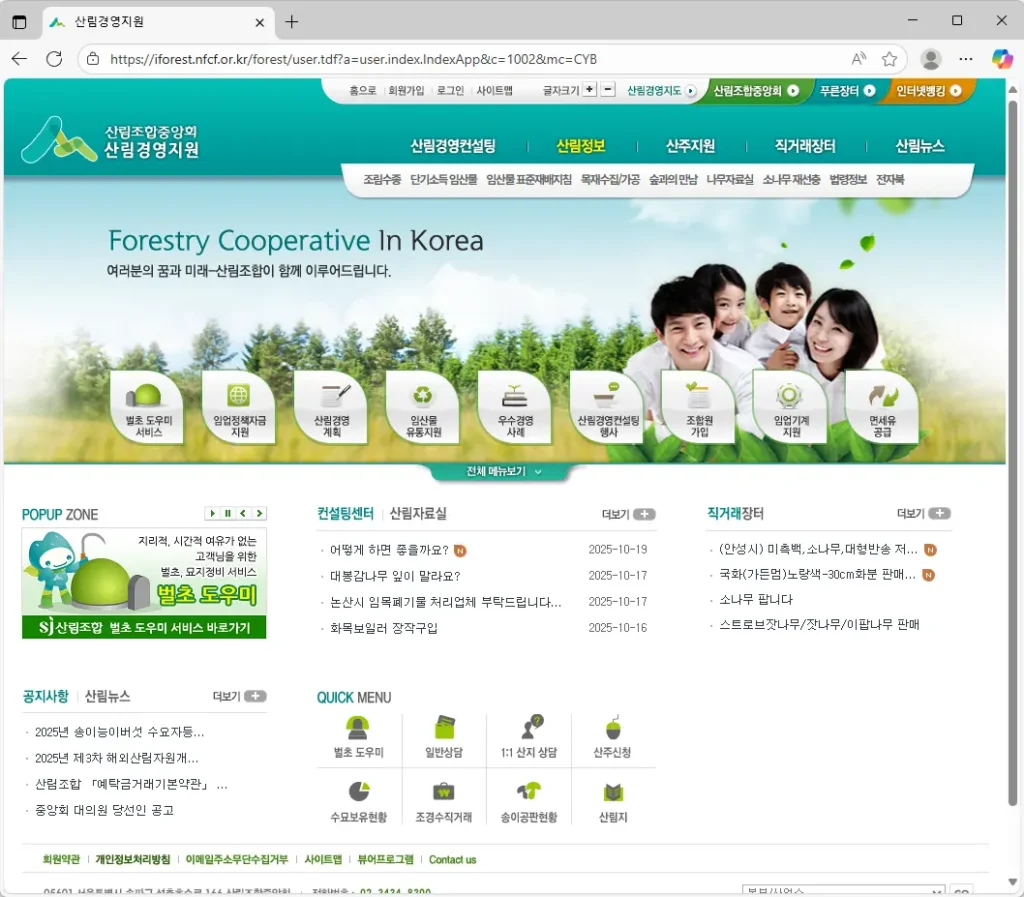Open the 산림정보 main menu item

click(x=581, y=146)
